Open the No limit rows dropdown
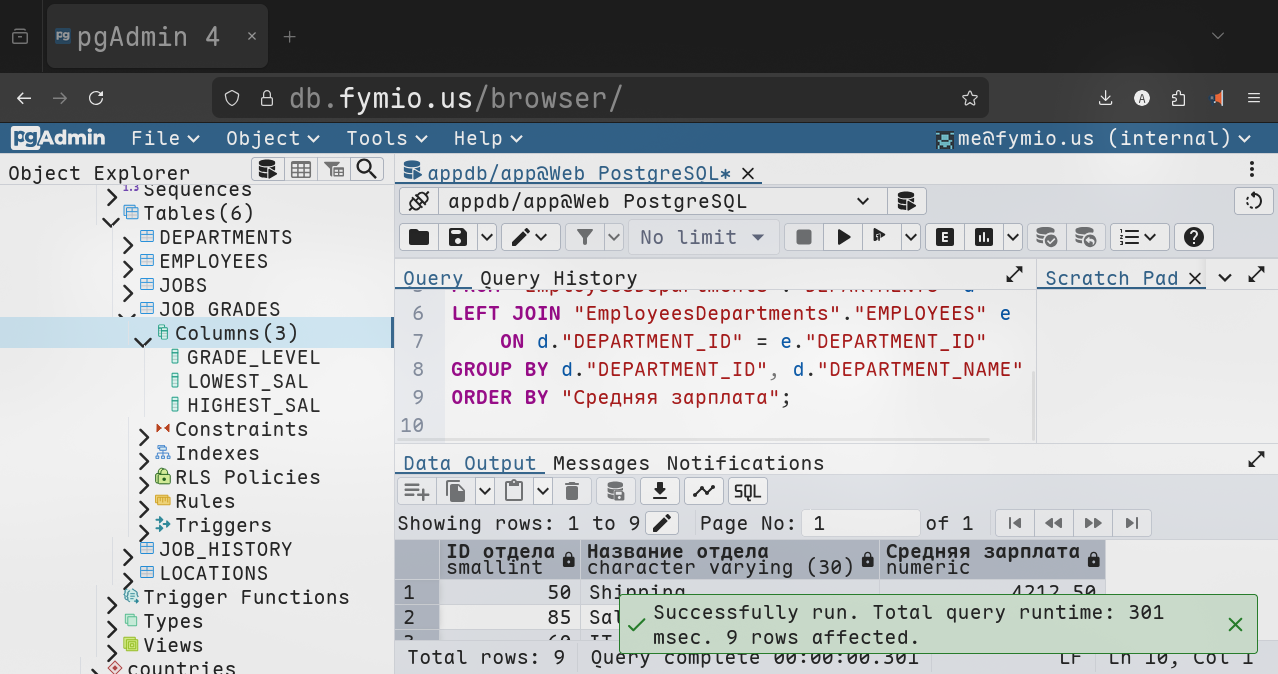The width and height of the screenshot is (1278, 674). tap(703, 237)
